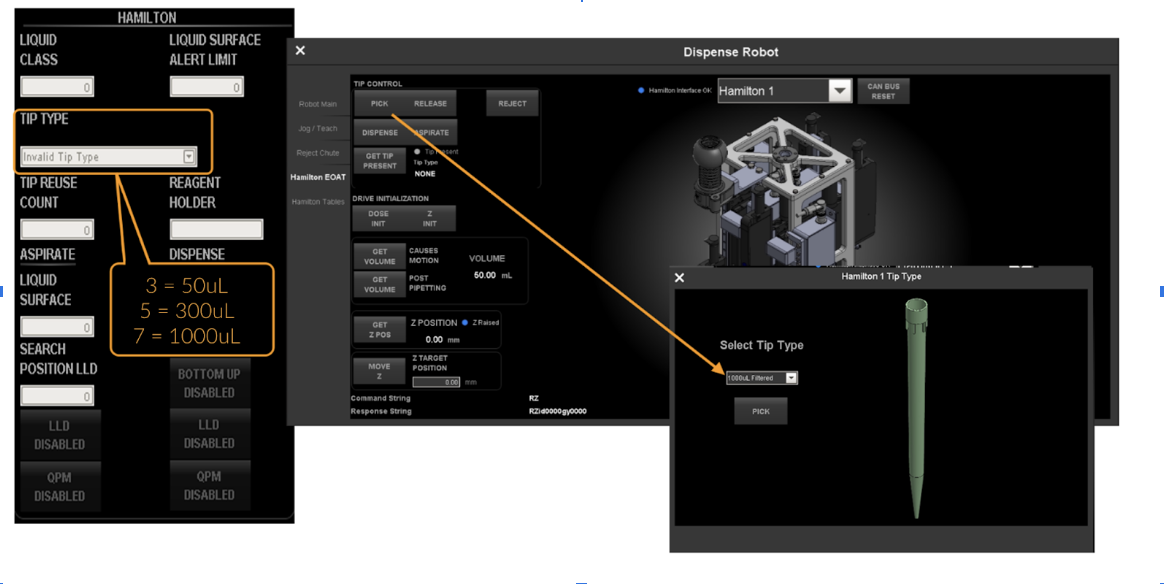
Task: Click the tip control PICK button
Action: click(379, 104)
